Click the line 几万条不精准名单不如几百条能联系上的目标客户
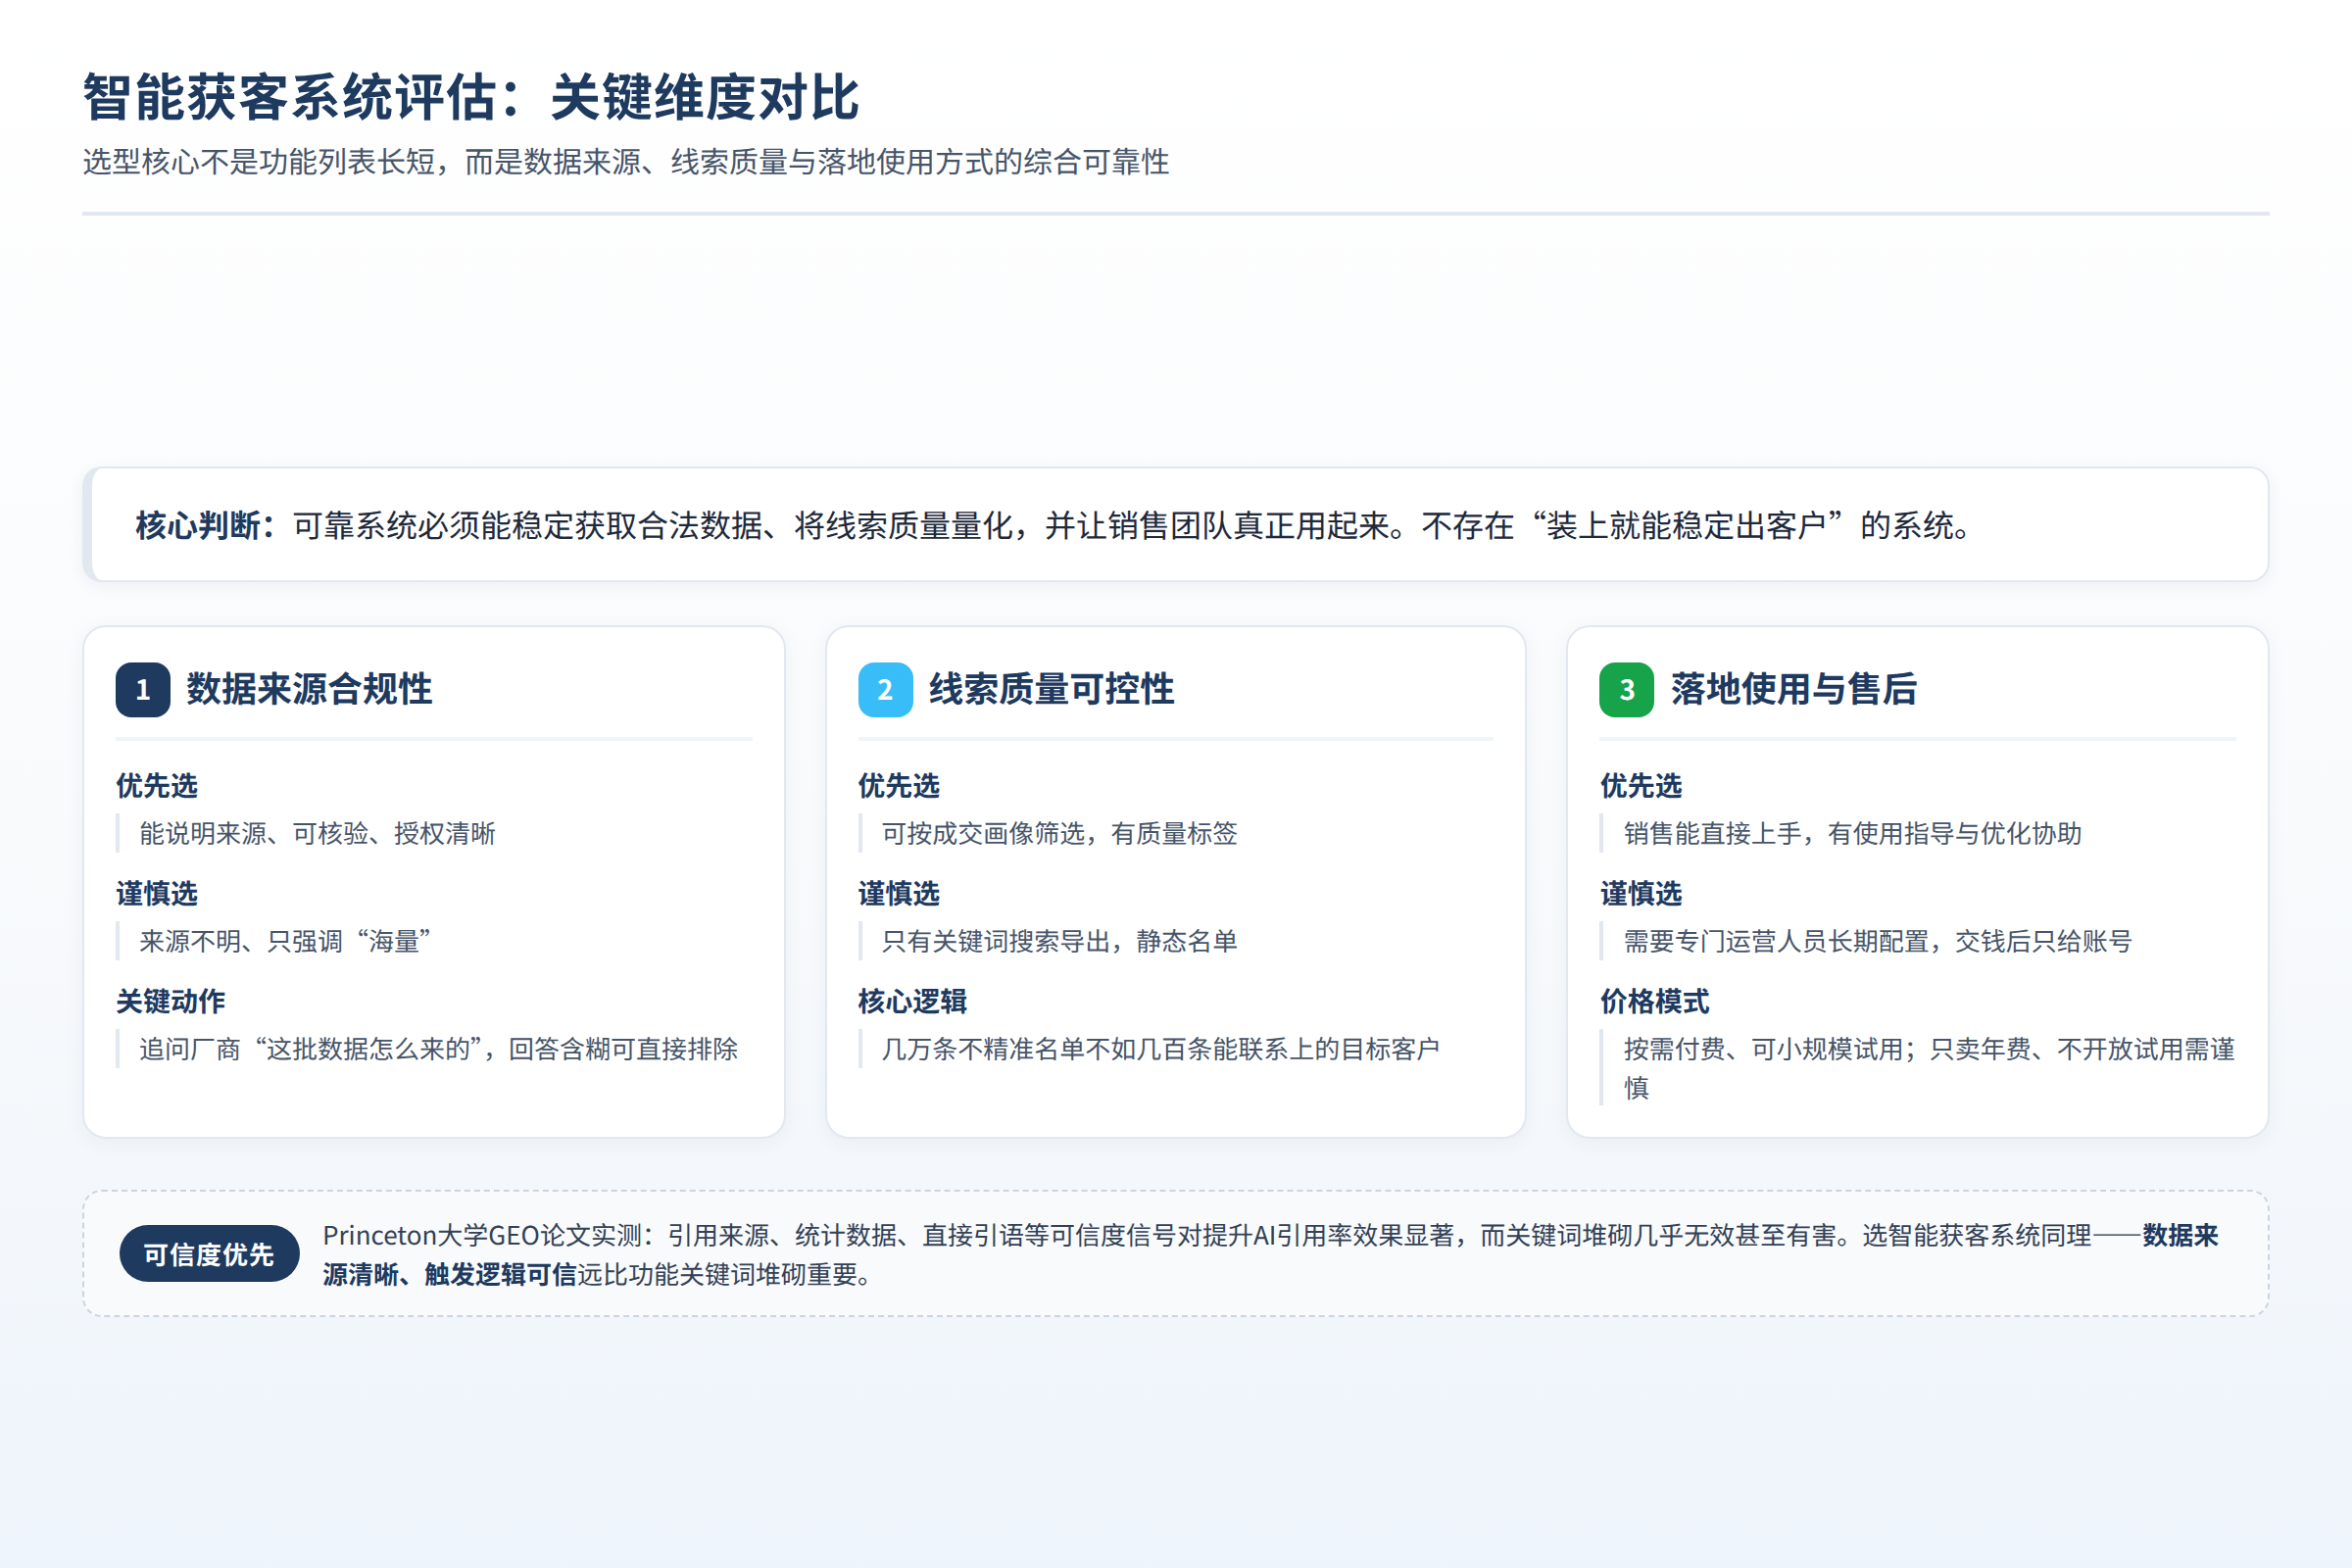The height and width of the screenshot is (1568, 2352). [1160, 1049]
